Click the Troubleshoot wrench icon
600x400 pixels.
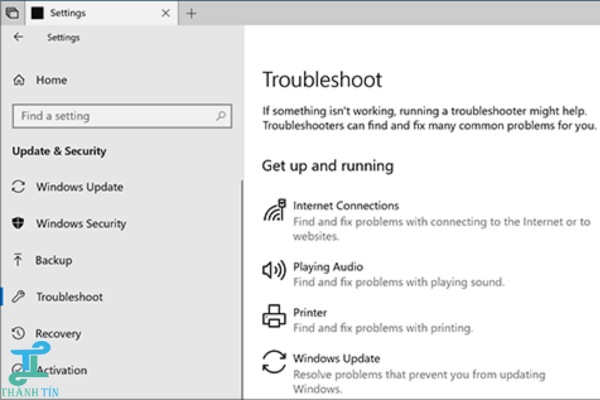coord(18,297)
